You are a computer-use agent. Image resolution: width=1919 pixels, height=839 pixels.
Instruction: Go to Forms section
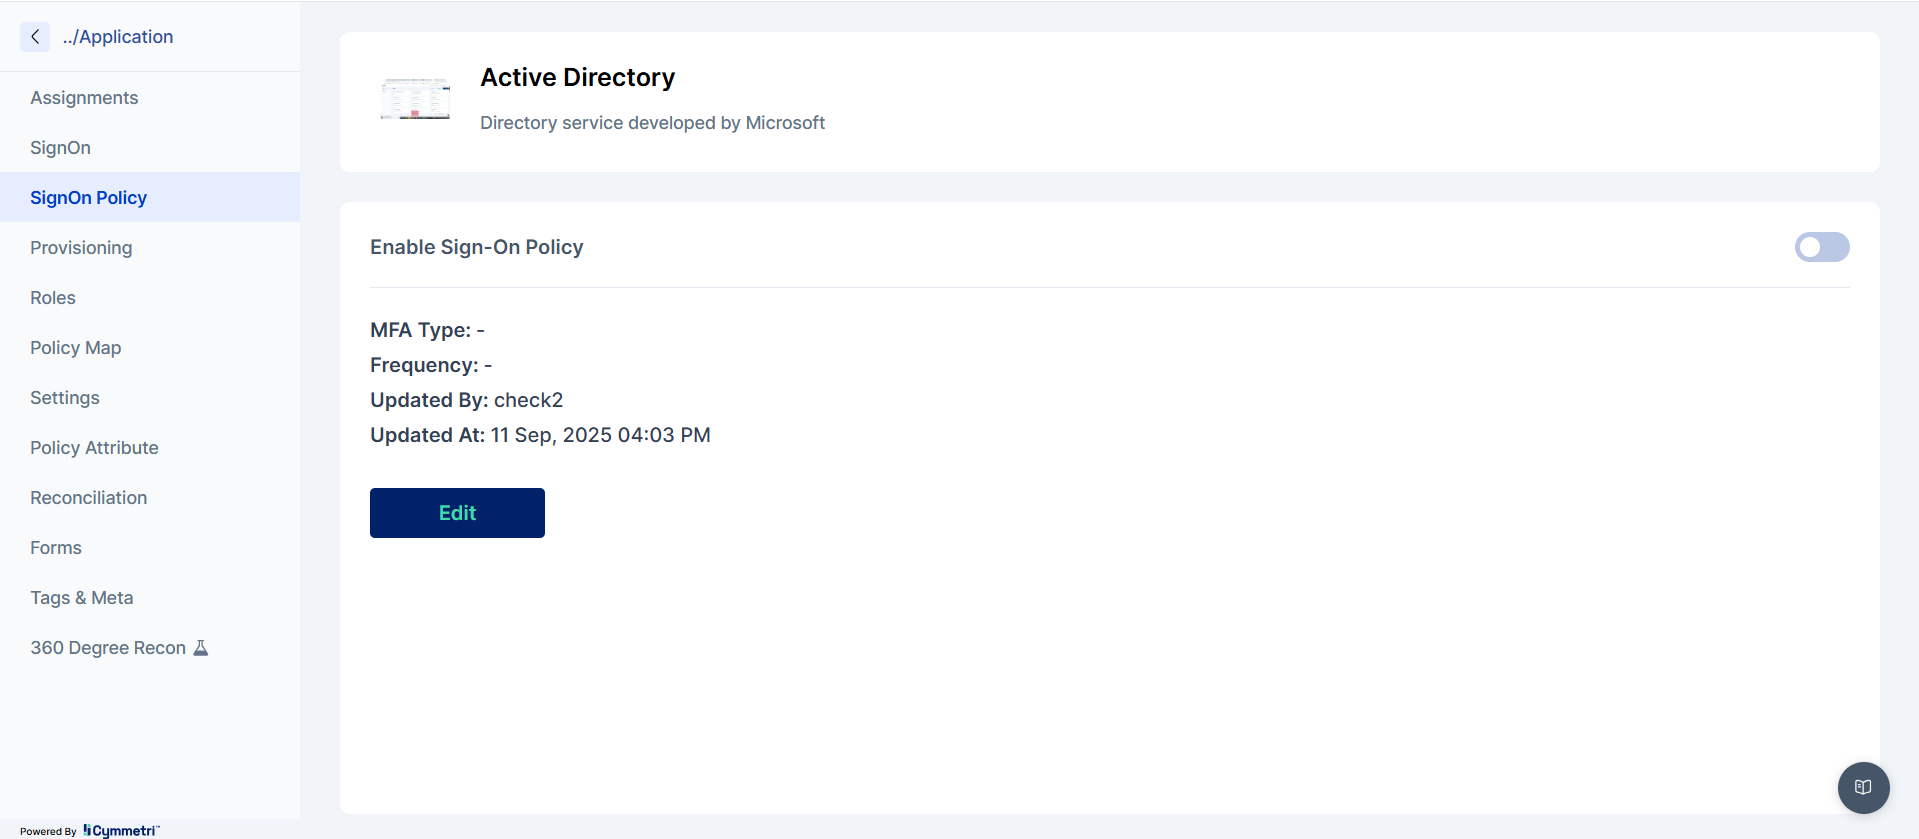150,548
